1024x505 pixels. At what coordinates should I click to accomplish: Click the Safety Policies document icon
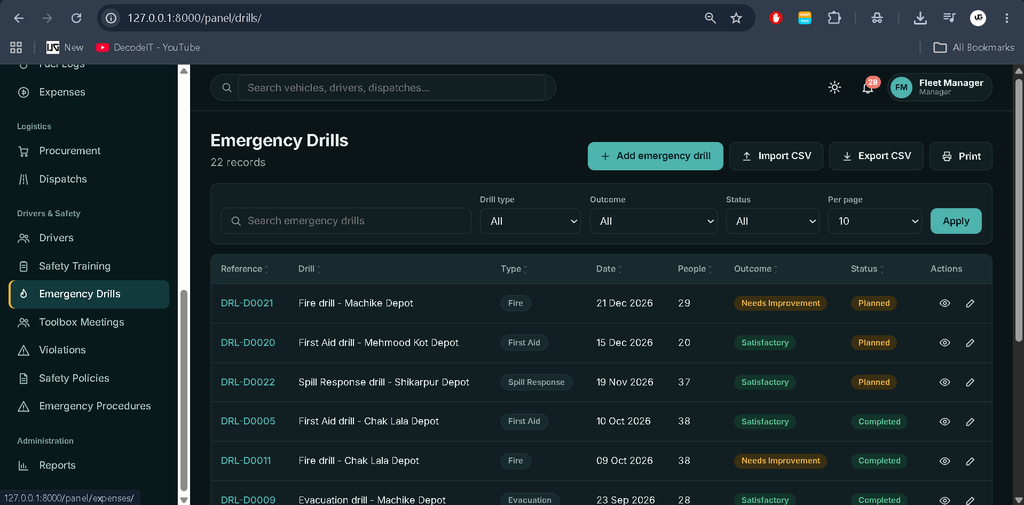tap(24, 378)
